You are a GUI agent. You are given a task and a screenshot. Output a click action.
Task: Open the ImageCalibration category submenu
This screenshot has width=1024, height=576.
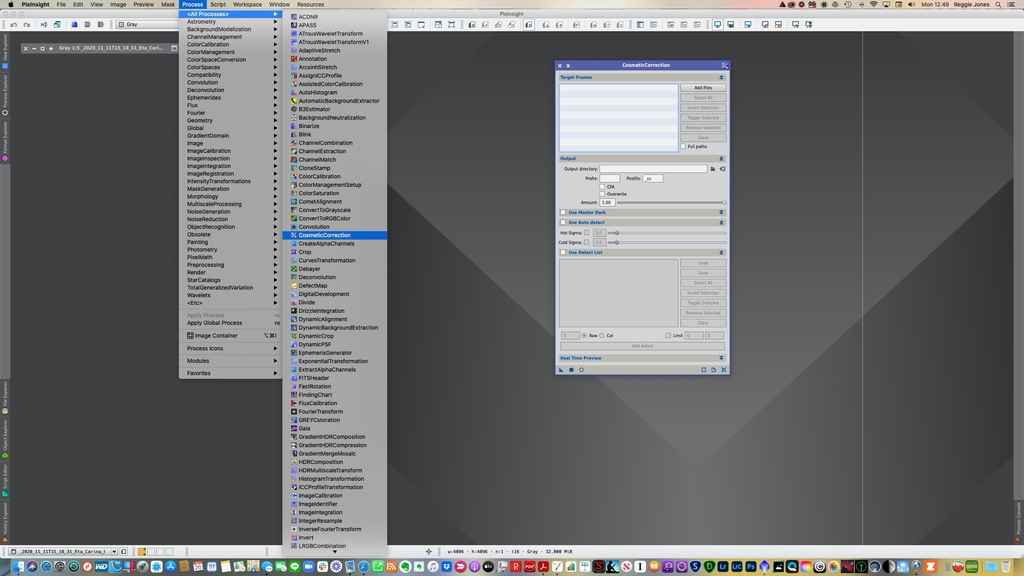(x=231, y=151)
